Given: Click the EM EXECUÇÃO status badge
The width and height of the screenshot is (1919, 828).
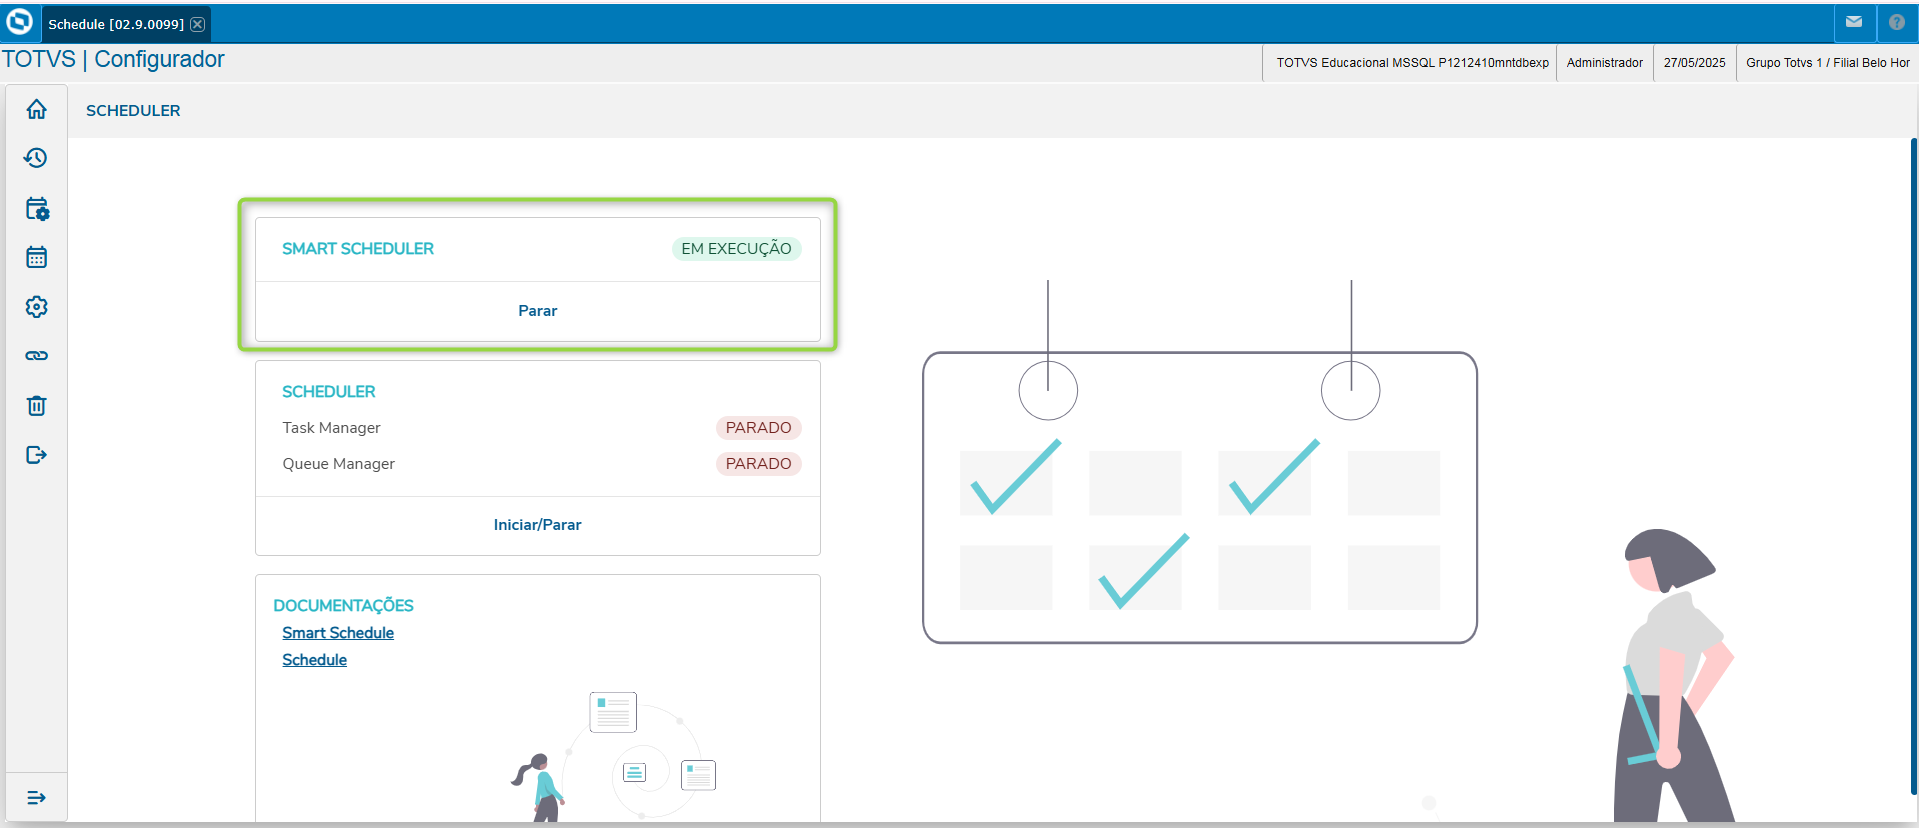Looking at the screenshot, I should (x=736, y=249).
